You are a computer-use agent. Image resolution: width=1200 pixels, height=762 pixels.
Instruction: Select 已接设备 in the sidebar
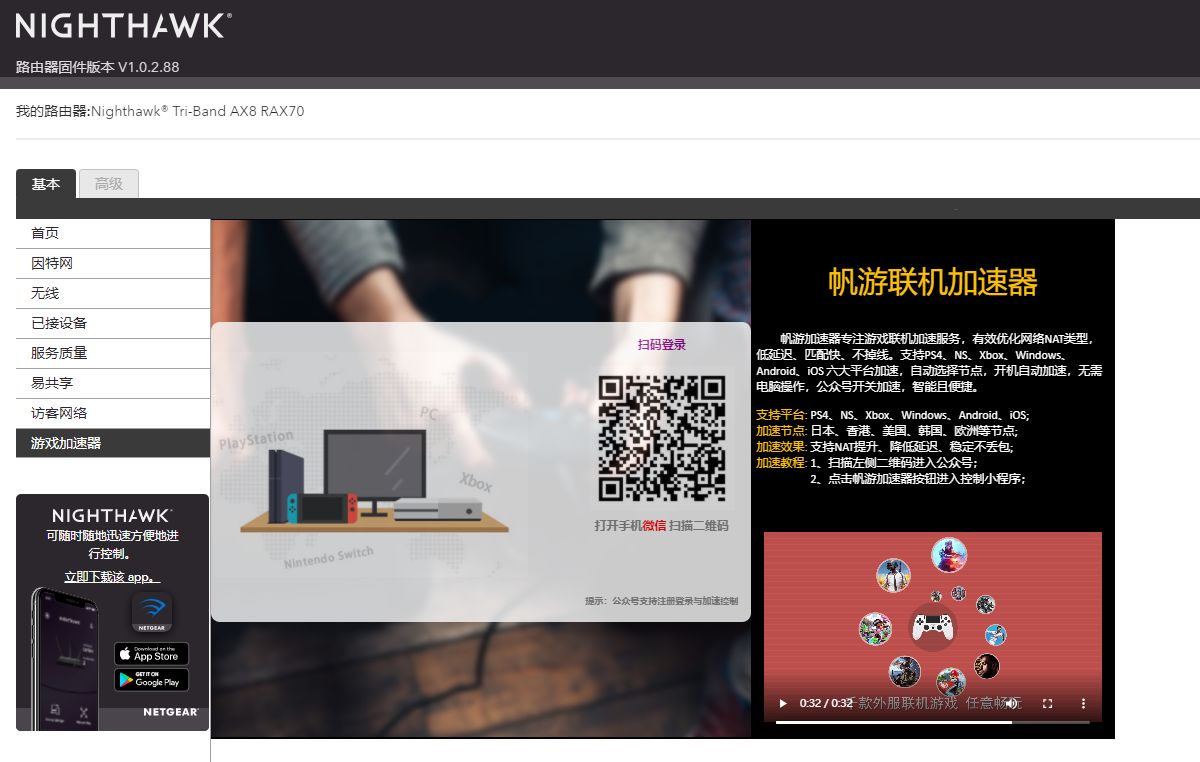113,323
